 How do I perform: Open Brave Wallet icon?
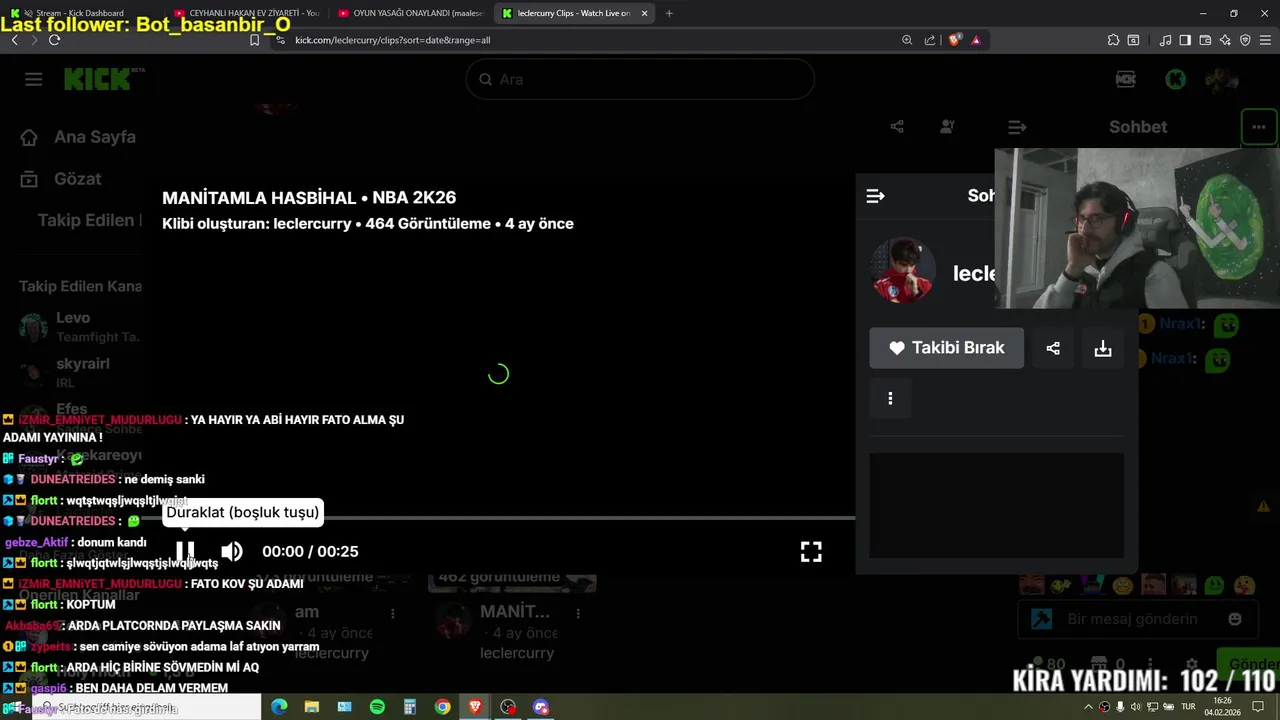click(x=1205, y=40)
